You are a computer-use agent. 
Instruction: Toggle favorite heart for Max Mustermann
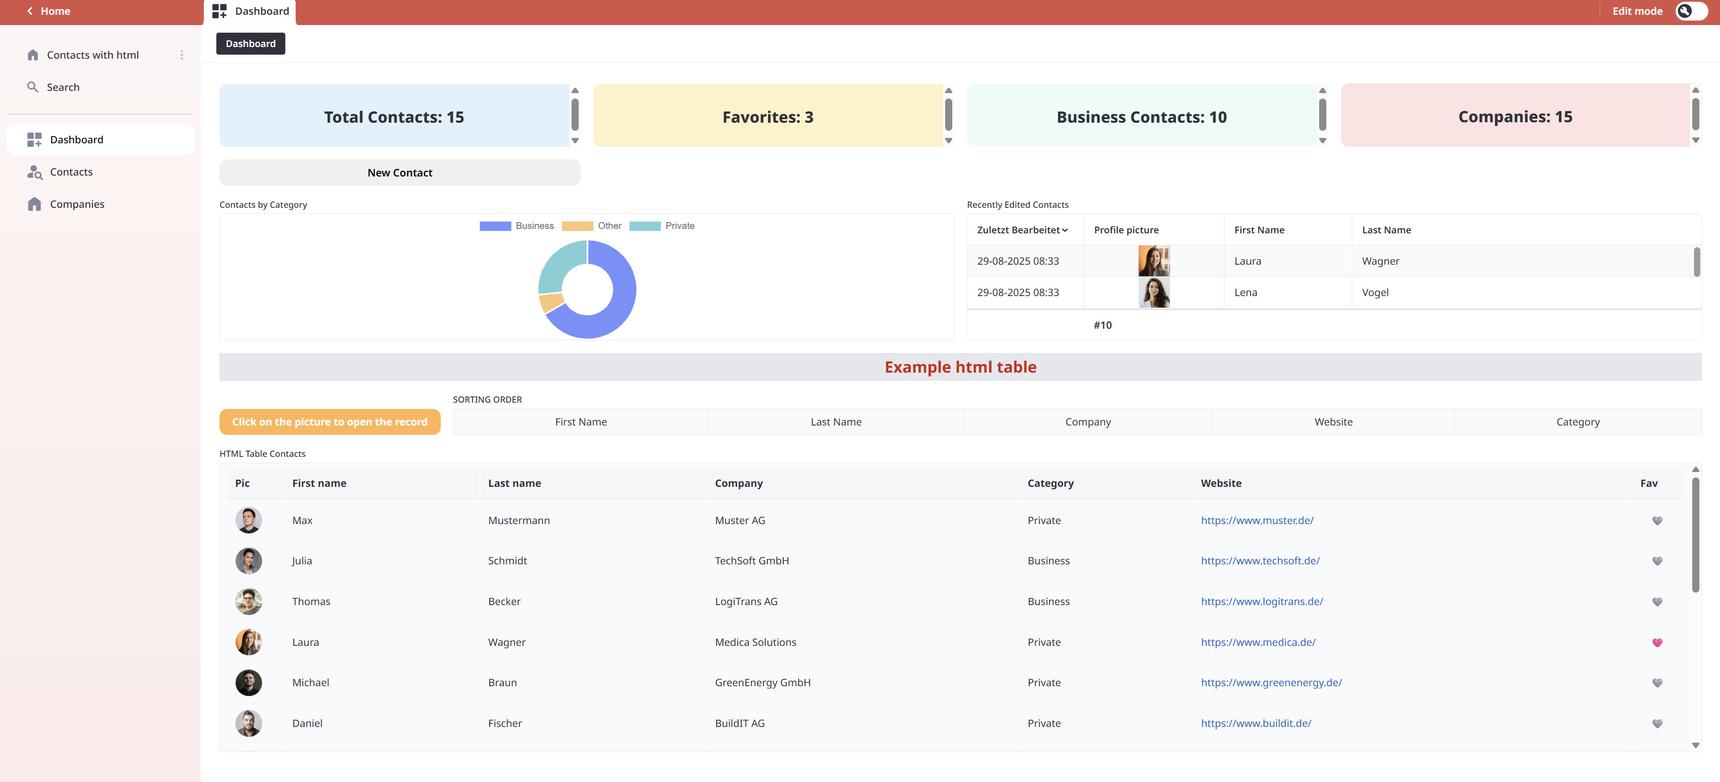[x=1656, y=521]
